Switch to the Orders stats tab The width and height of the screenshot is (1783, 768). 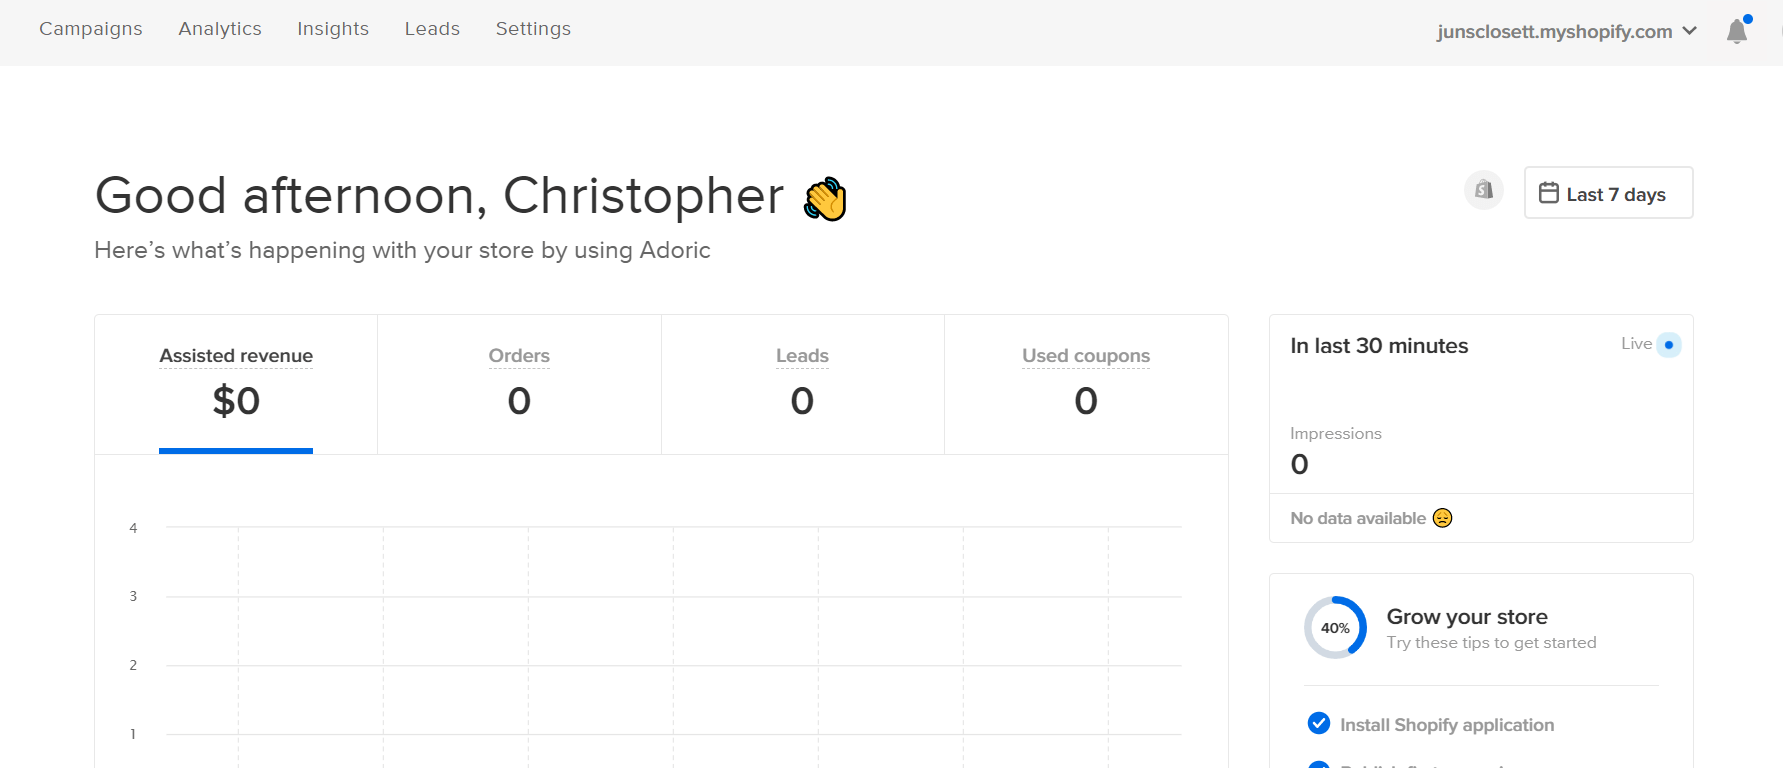(519, 385)
